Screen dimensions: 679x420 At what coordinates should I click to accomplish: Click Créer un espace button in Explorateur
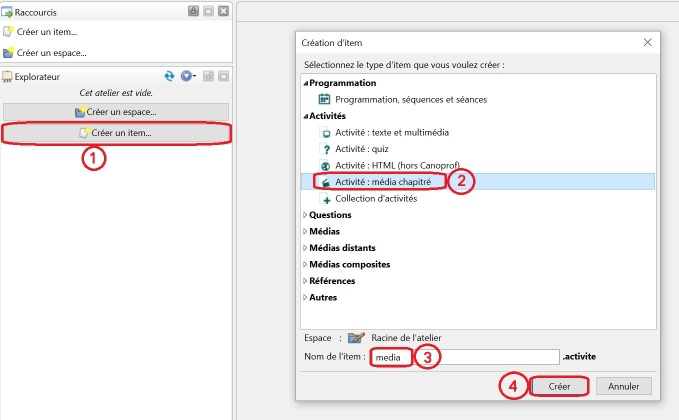116,111
